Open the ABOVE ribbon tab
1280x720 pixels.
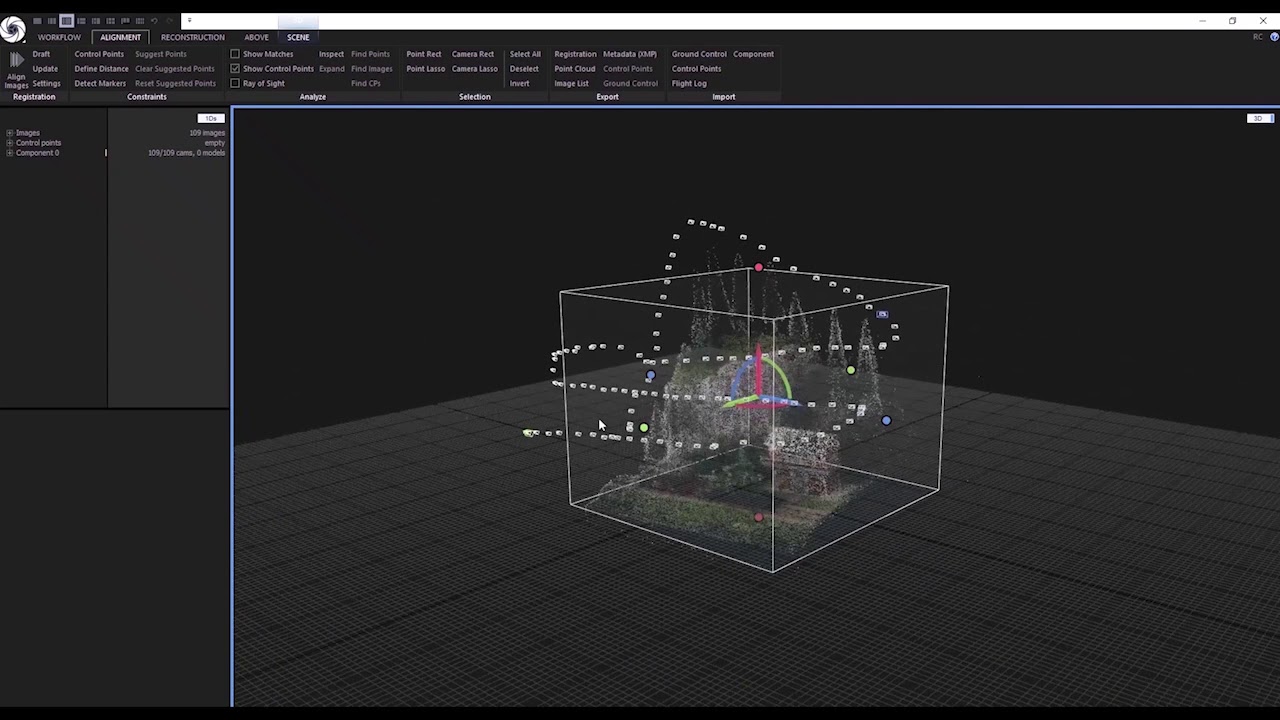click(x=256, y=37)
